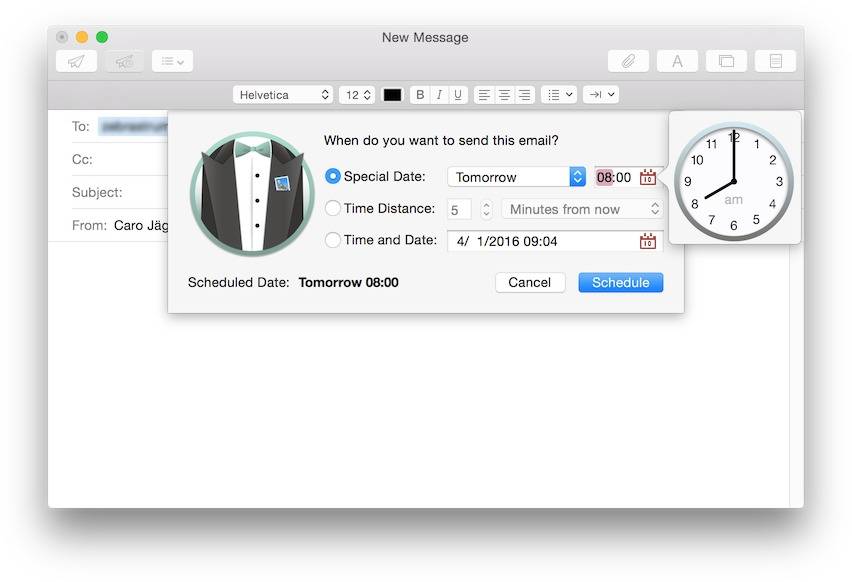The width and height of the screenshot is (852, 582).
Task: Toggle underline formatting
Action: [x=458, y=95]
